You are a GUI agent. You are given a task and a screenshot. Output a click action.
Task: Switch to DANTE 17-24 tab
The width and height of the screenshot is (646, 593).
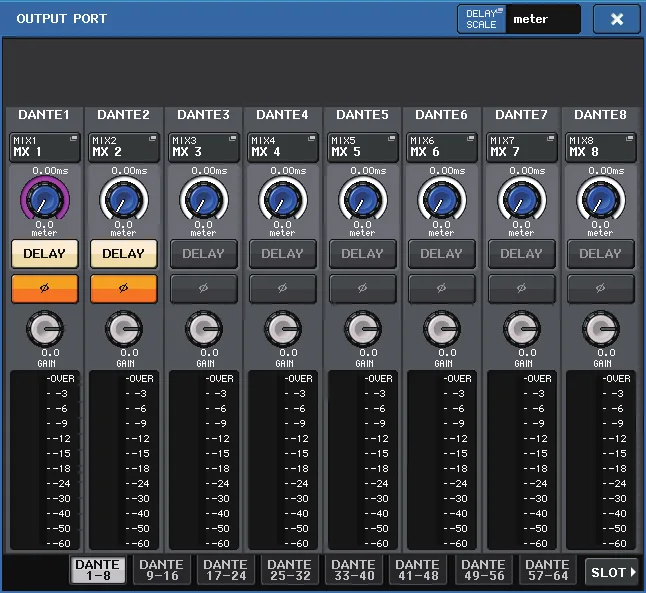(x=226, y=570)
